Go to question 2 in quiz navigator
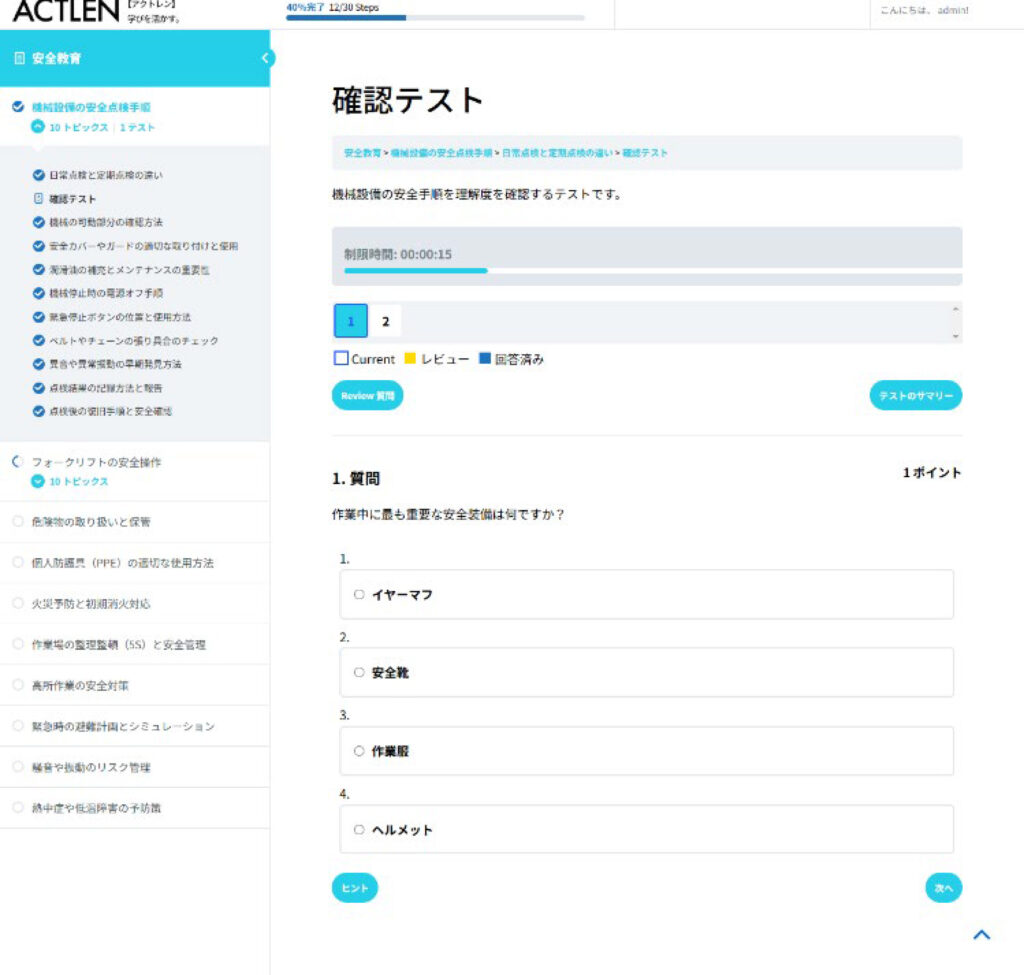1024x975 pixels. pos(385,321)
